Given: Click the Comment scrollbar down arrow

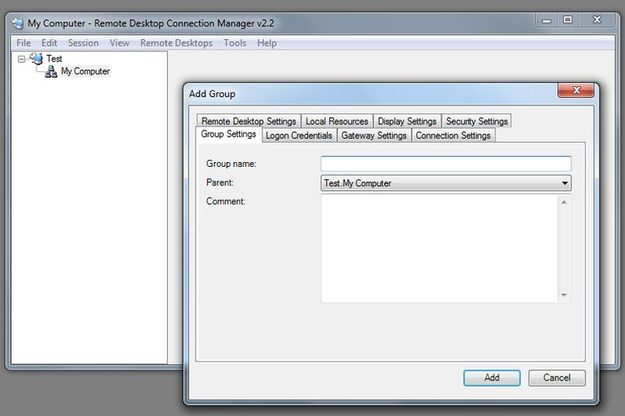Looking at the screenshot, I should 564,295.
